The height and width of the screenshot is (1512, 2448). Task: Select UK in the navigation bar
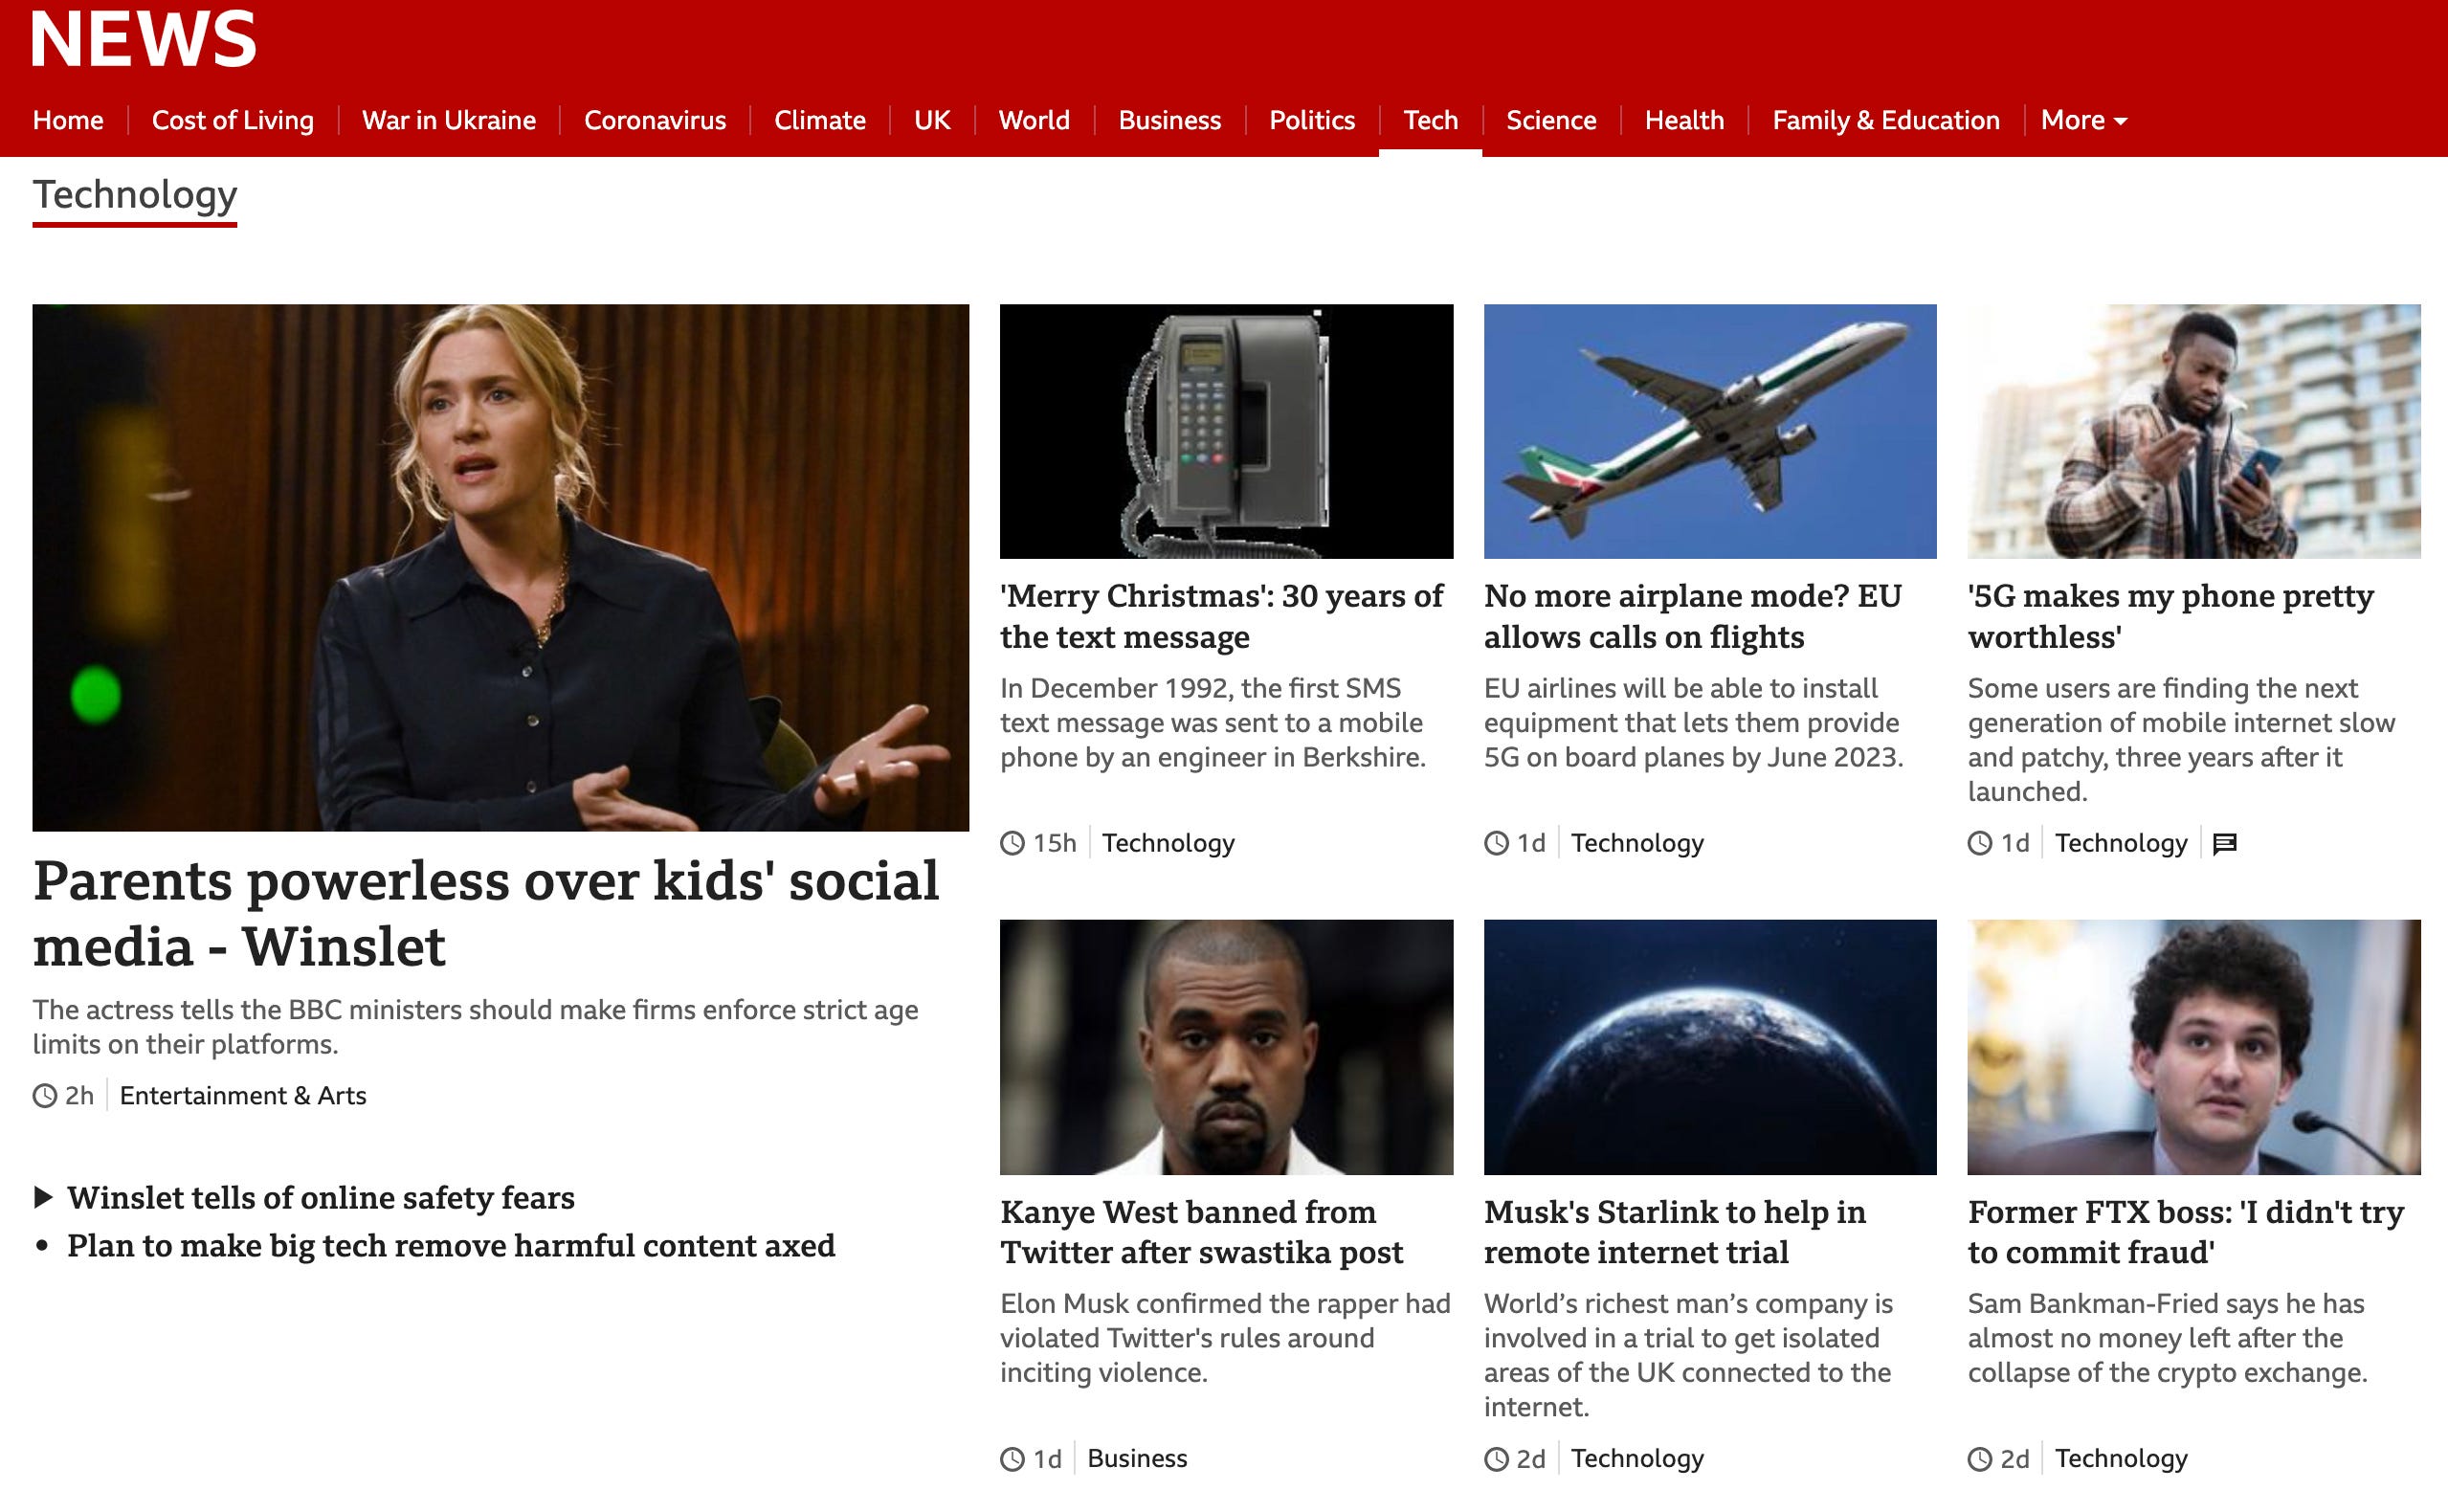pos(932,121)
